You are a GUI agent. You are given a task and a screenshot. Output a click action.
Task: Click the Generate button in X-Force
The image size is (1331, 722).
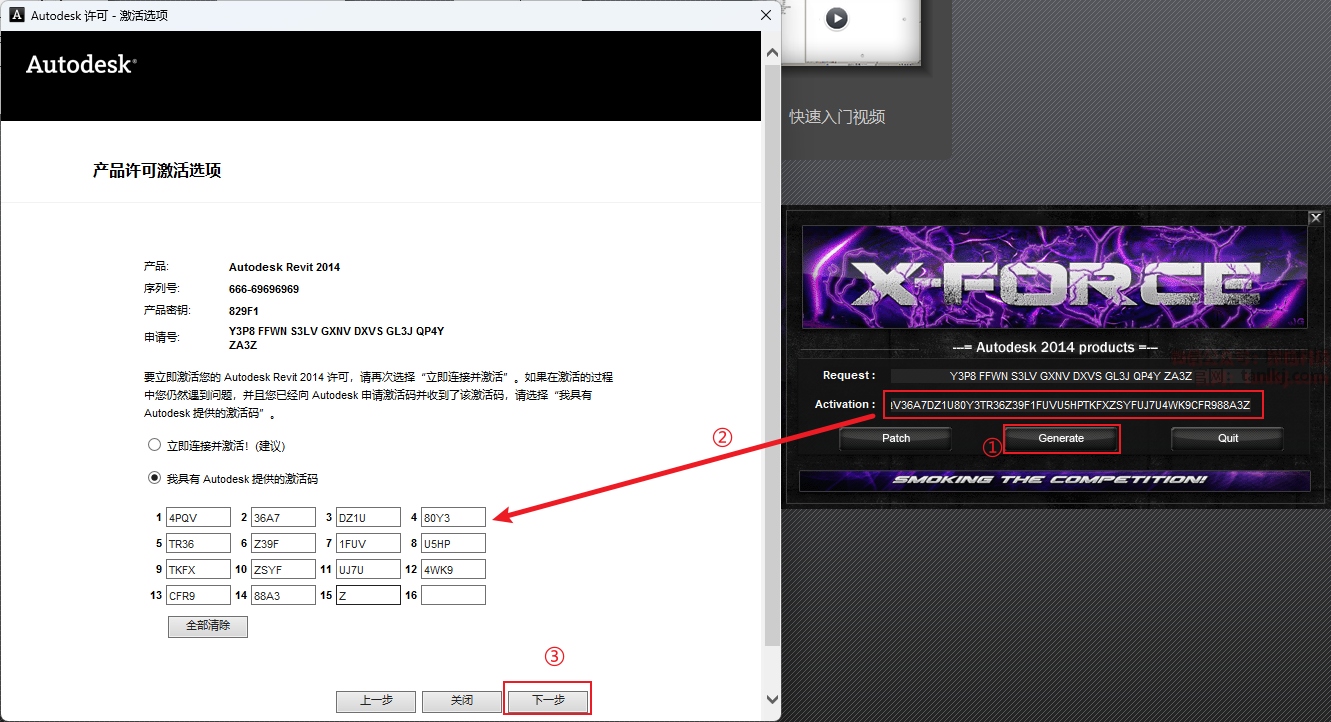tap(1061, 438)
